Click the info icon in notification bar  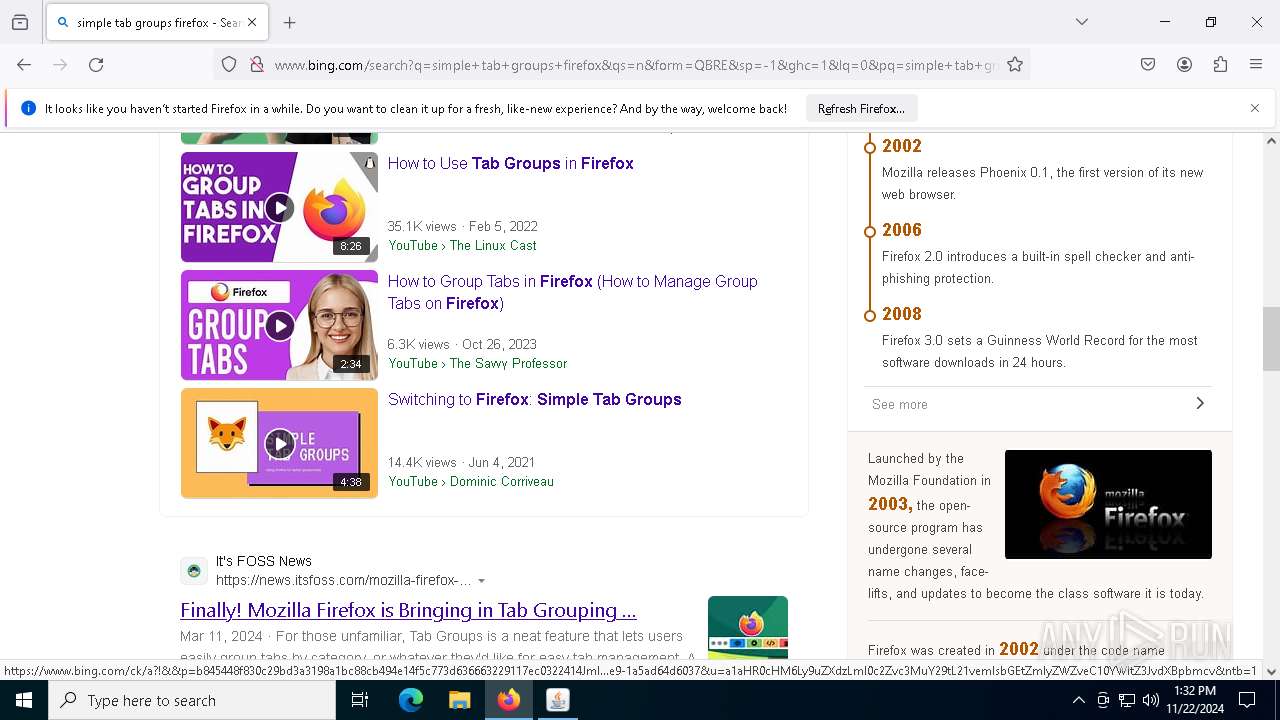pyautogui.click(x=28, y=108)
